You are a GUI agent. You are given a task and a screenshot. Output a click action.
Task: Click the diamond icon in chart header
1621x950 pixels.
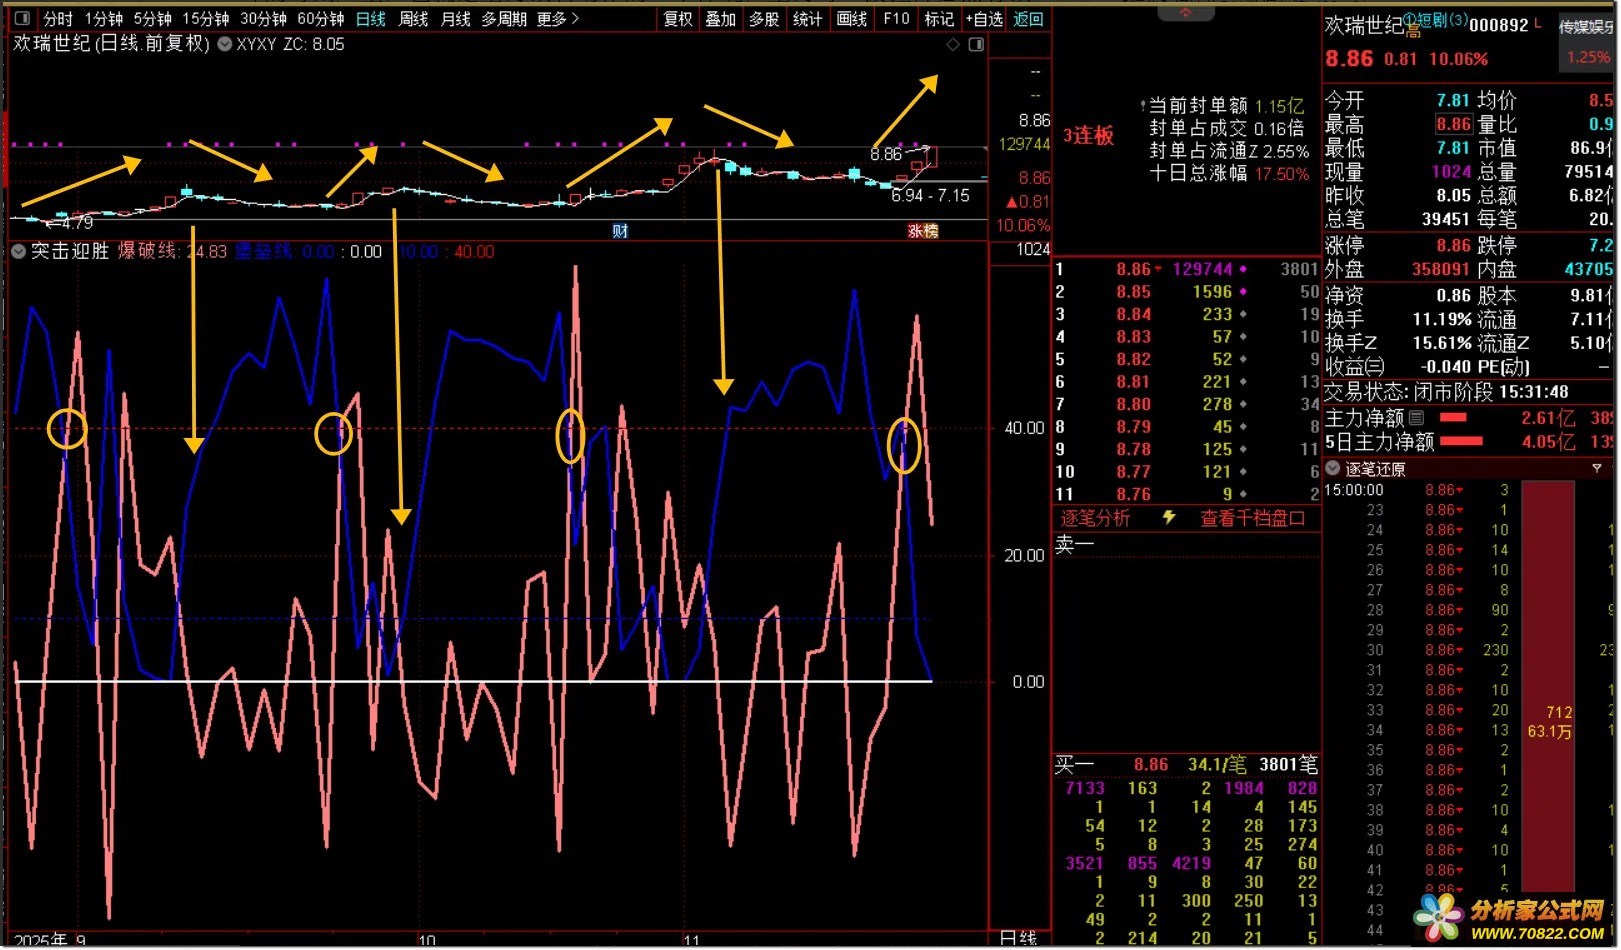point(953,44)
